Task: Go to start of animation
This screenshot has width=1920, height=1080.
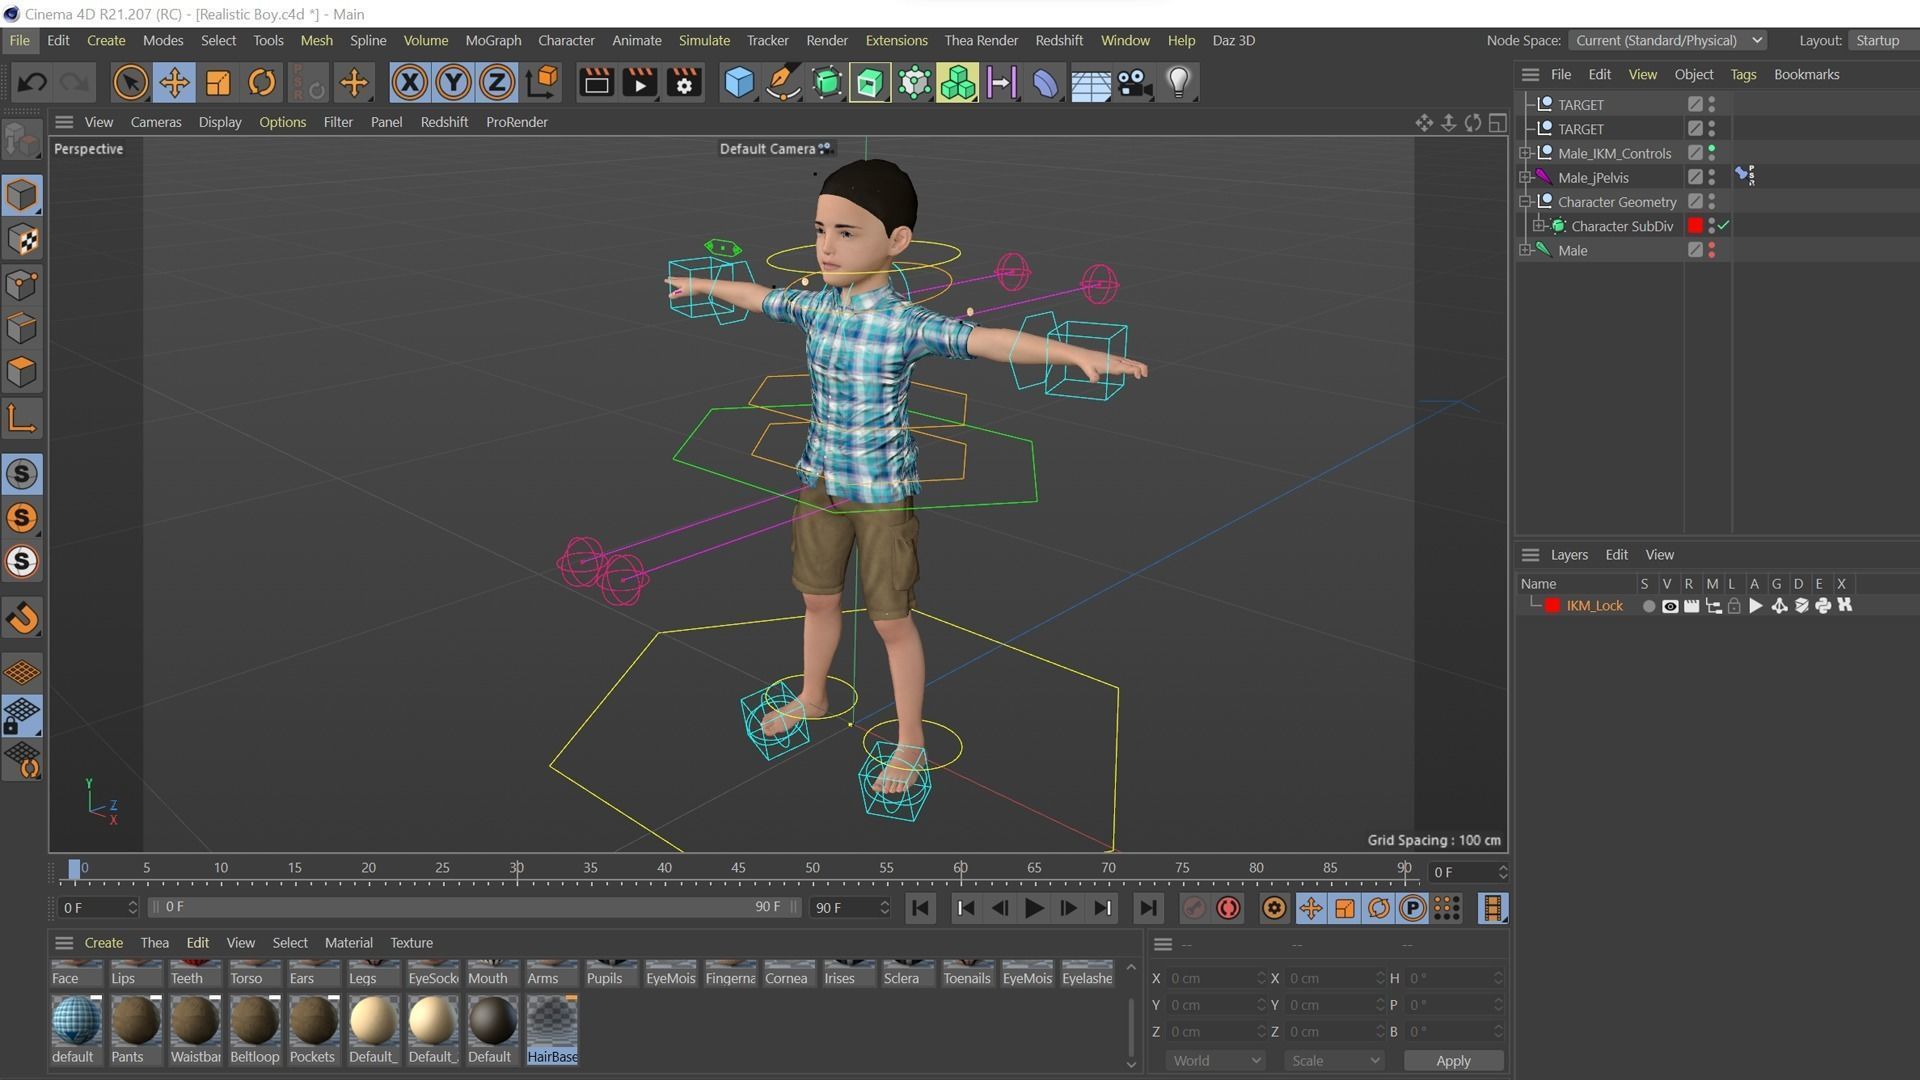Action: pyautogui.click(x=920, y=908)
